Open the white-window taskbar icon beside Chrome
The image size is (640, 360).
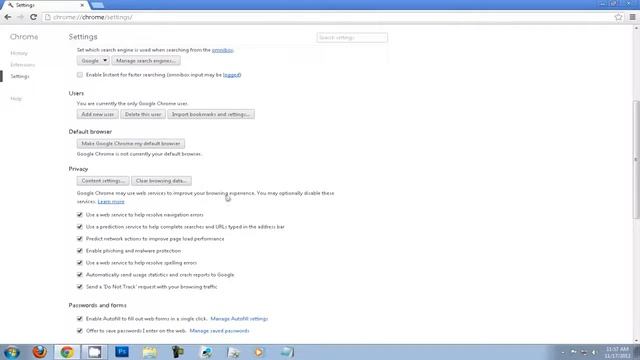pos(94,352)
